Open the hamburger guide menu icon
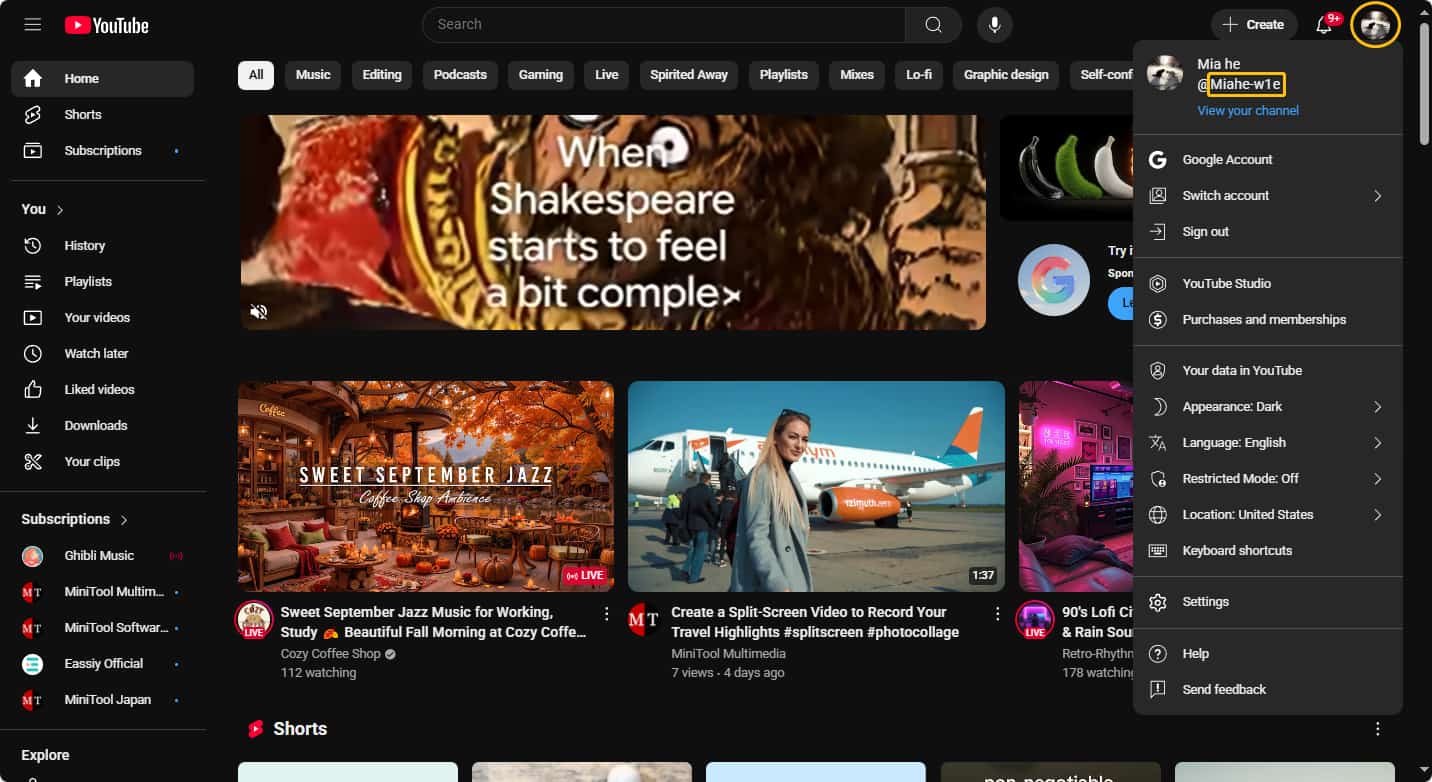 point(33,25)
